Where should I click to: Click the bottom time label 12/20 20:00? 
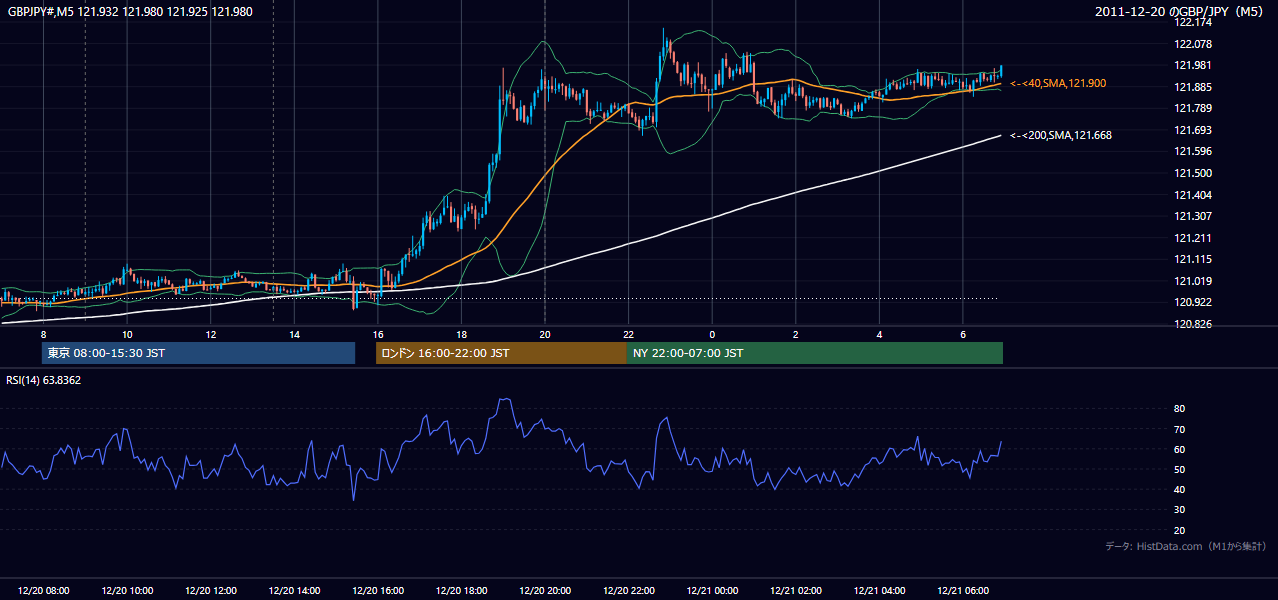pos(545,591)
